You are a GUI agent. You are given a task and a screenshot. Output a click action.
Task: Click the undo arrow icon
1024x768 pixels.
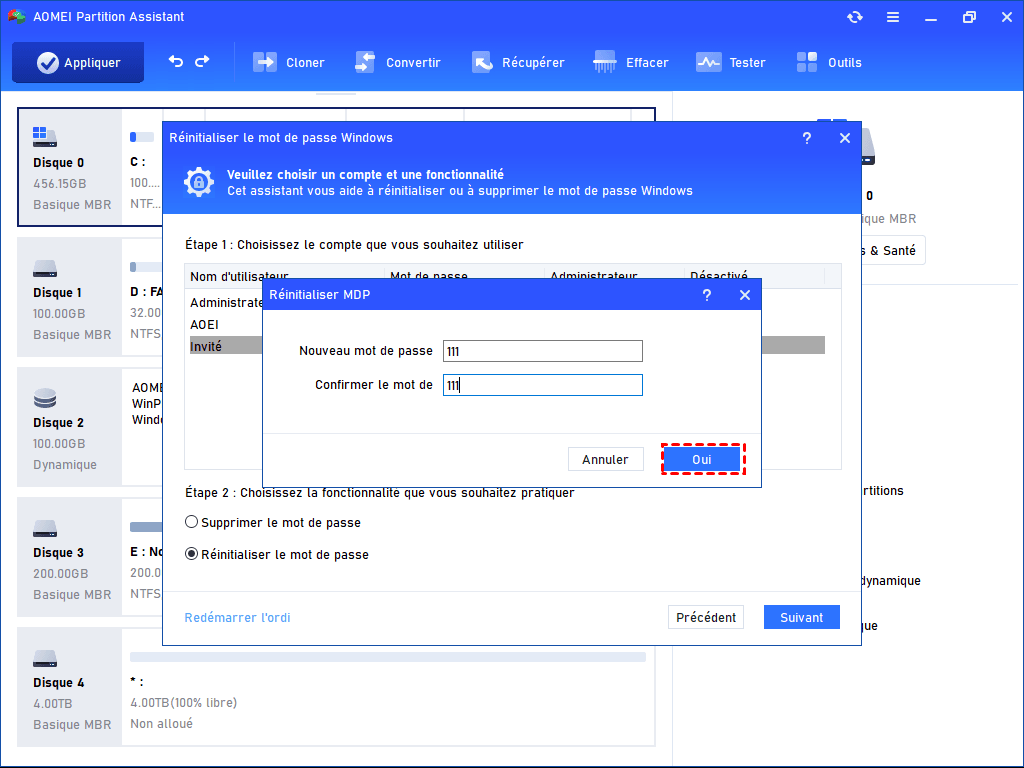point(176,62)
